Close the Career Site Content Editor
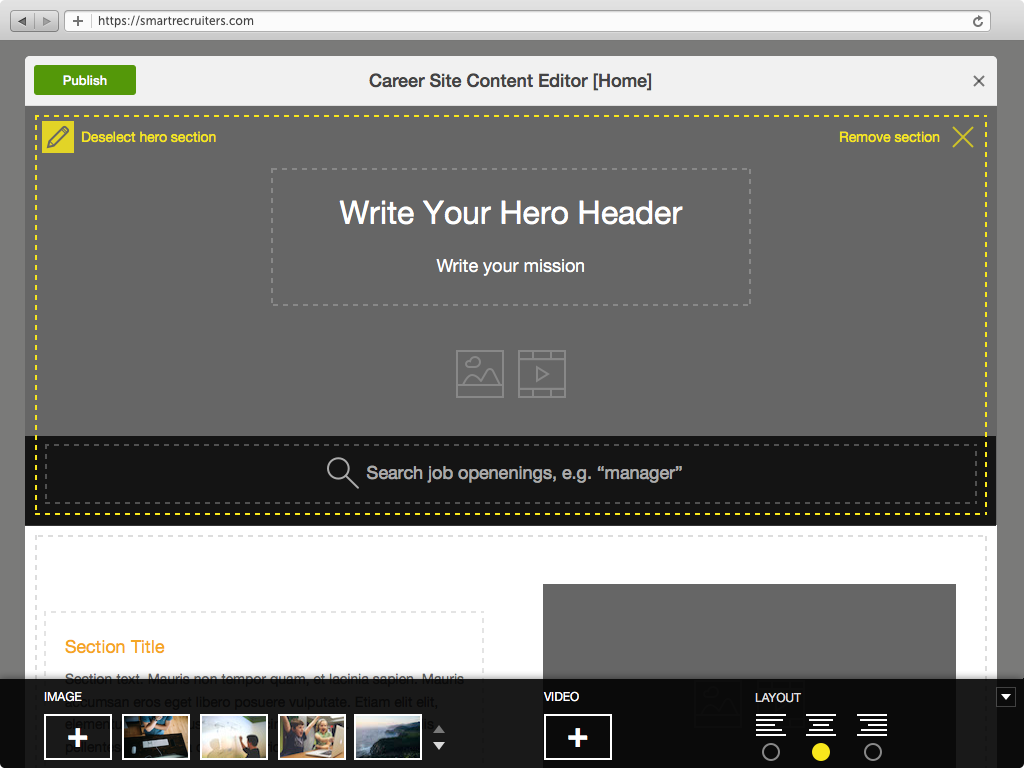Viewport: 1024px width, 768px height. [x=978, y=81]
